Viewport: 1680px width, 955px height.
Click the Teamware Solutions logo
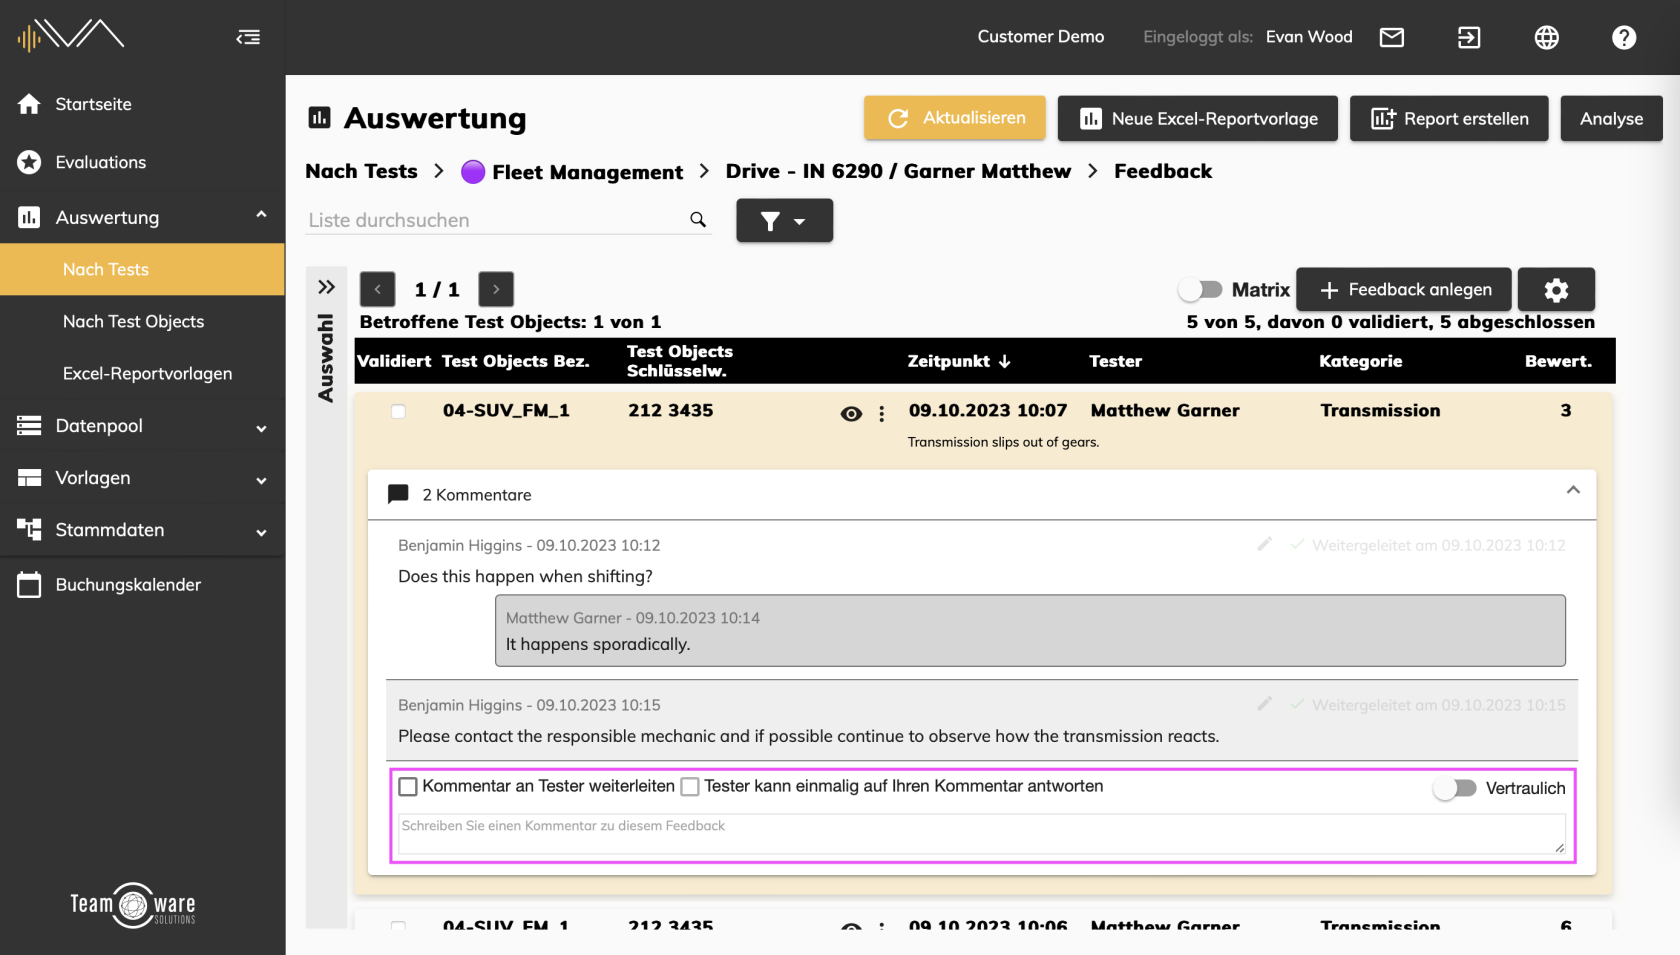[x=133, y=905]
